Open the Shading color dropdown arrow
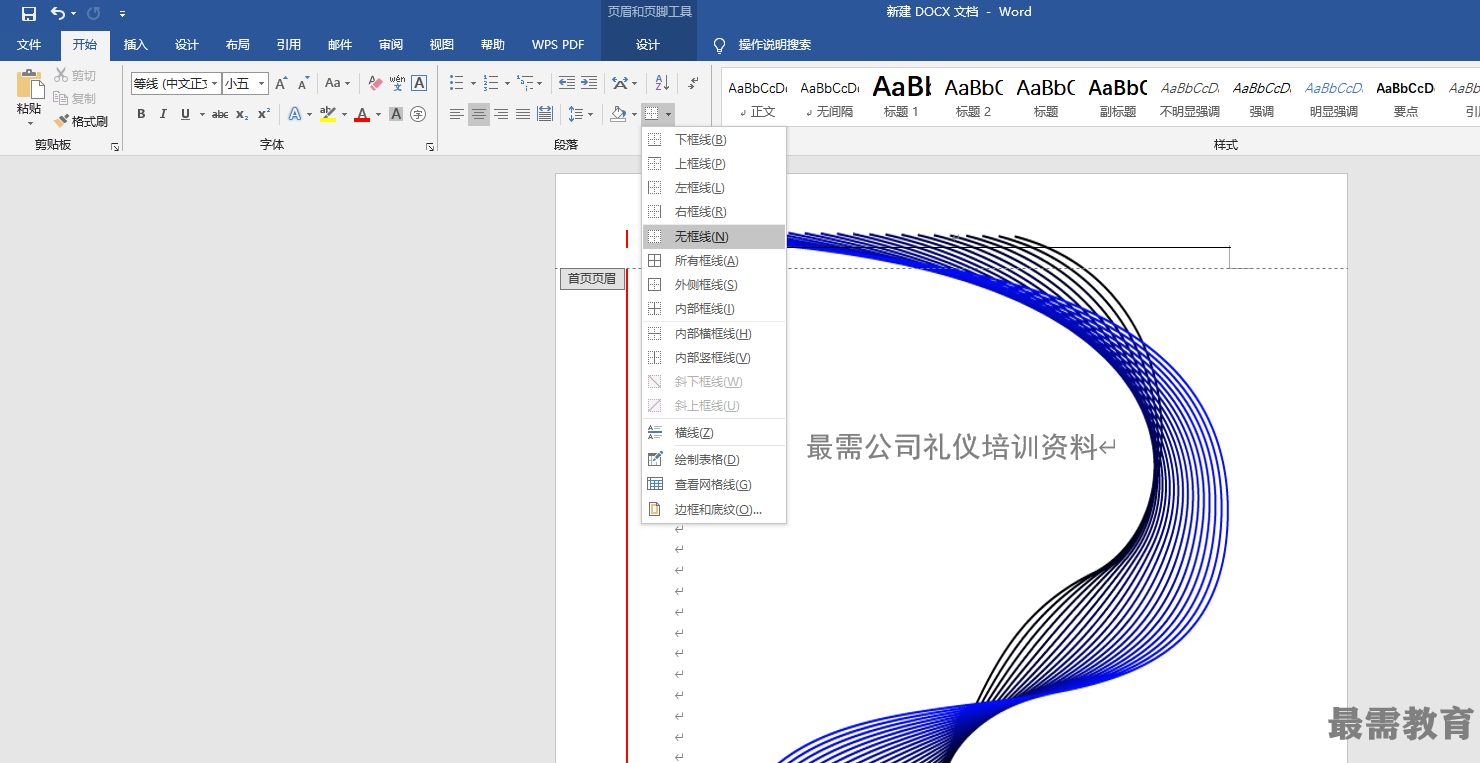1480x763 pixels. coord(634,114)
